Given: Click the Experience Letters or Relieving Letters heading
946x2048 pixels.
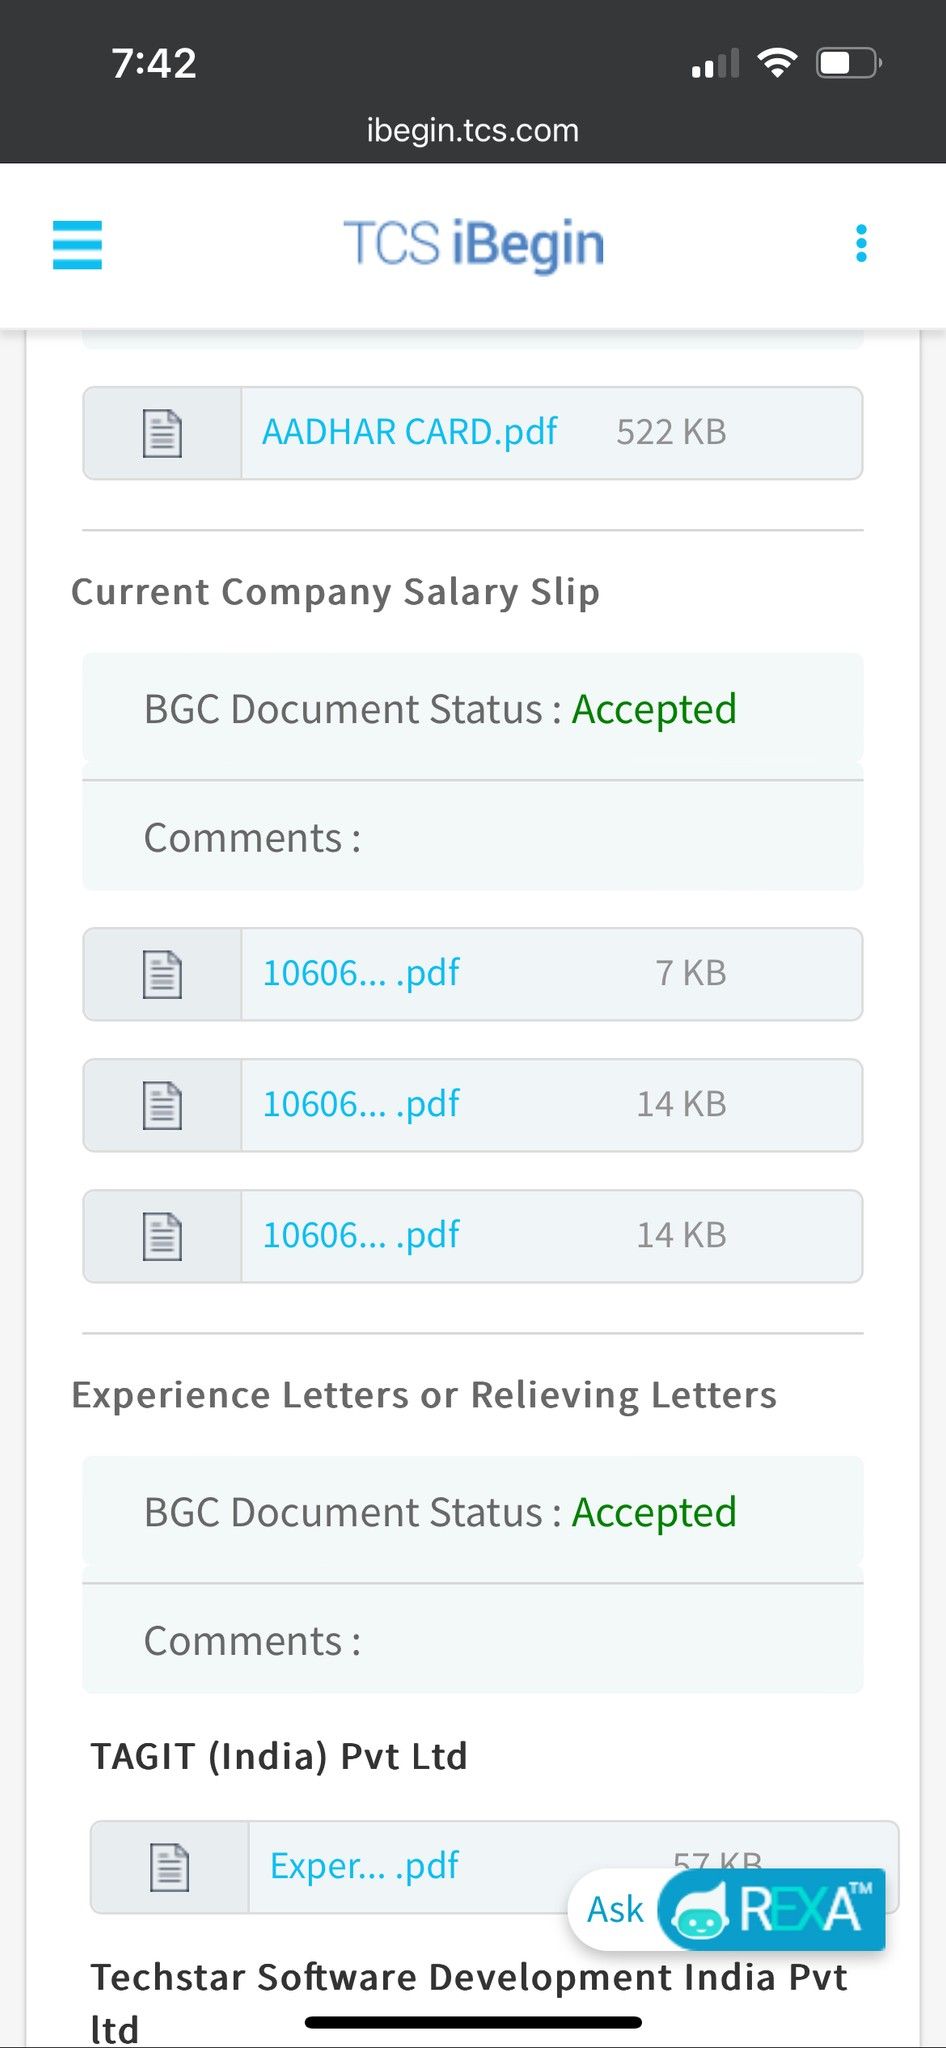Looking at the screenshot, I should pyautogui.click(x=424, y=1395).
